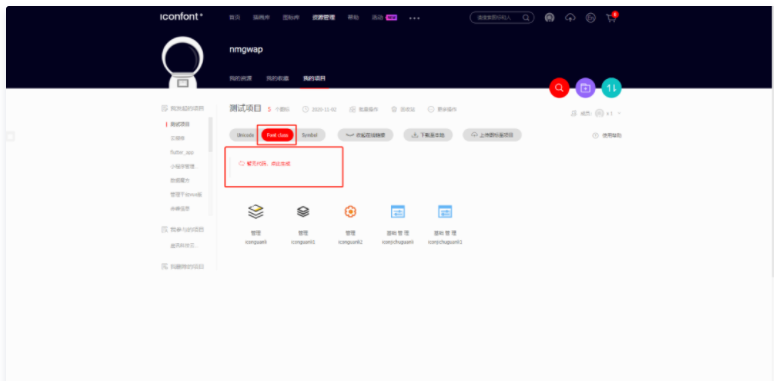Click the teal sort floating button

[612, 88]
